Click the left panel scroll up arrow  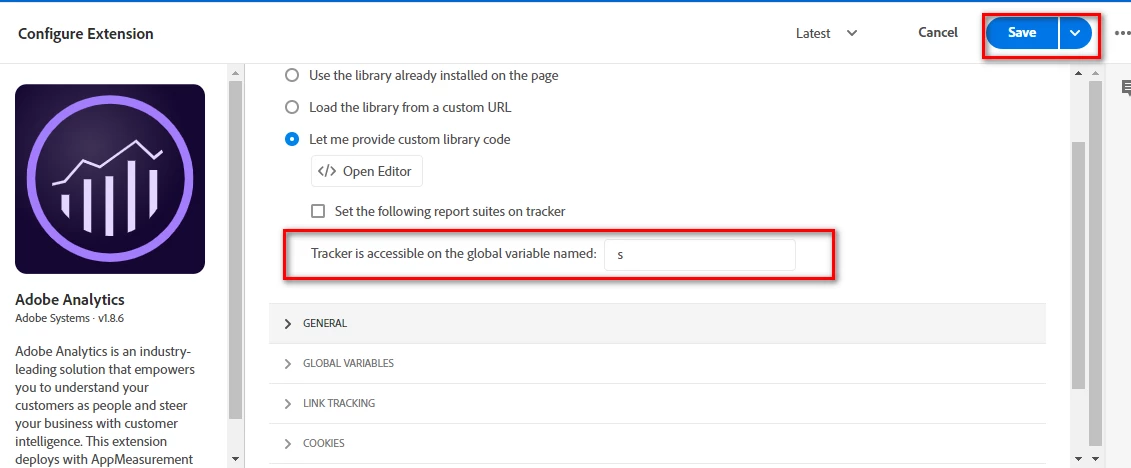point(235,73)
